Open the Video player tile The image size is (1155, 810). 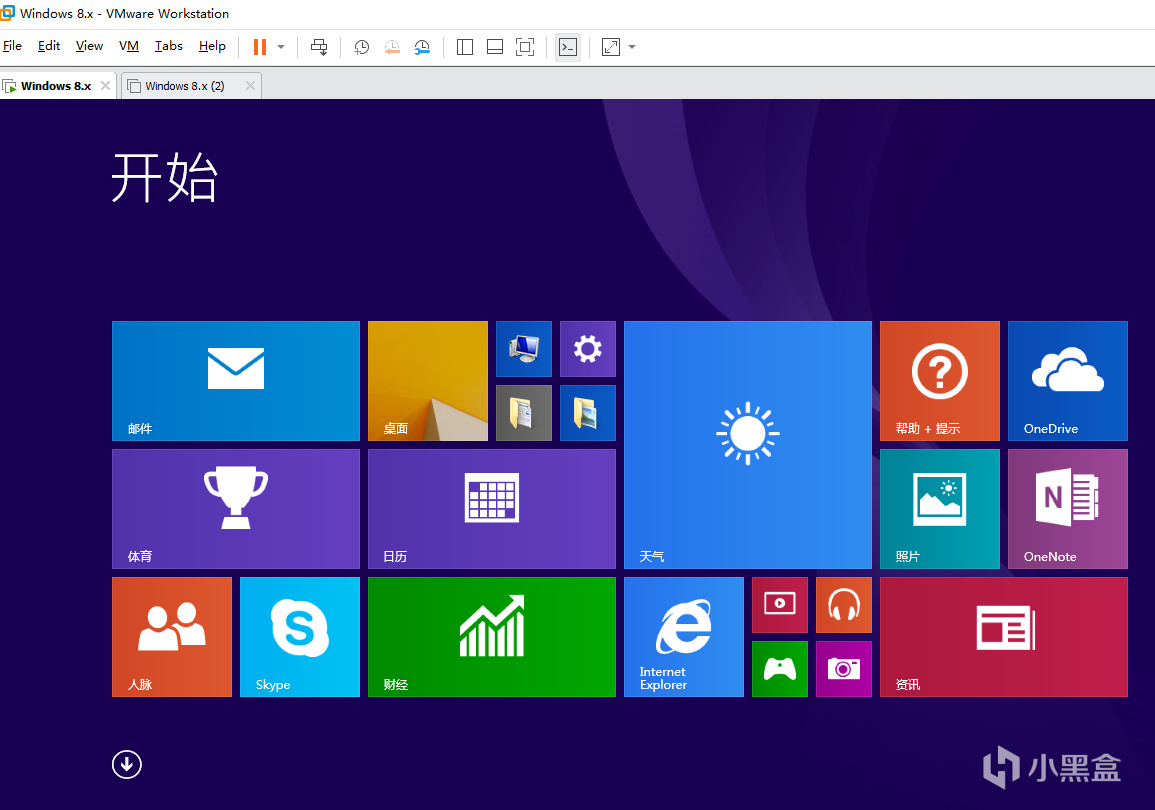point(779,605)
